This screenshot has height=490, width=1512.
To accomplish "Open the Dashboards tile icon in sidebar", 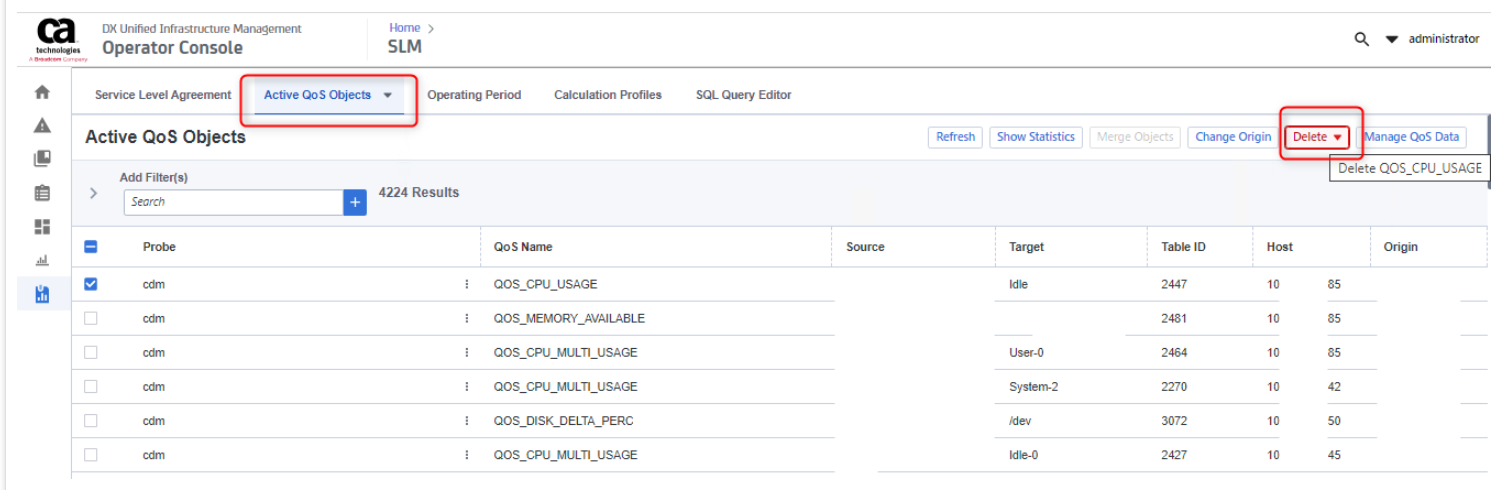I will 42,228.
